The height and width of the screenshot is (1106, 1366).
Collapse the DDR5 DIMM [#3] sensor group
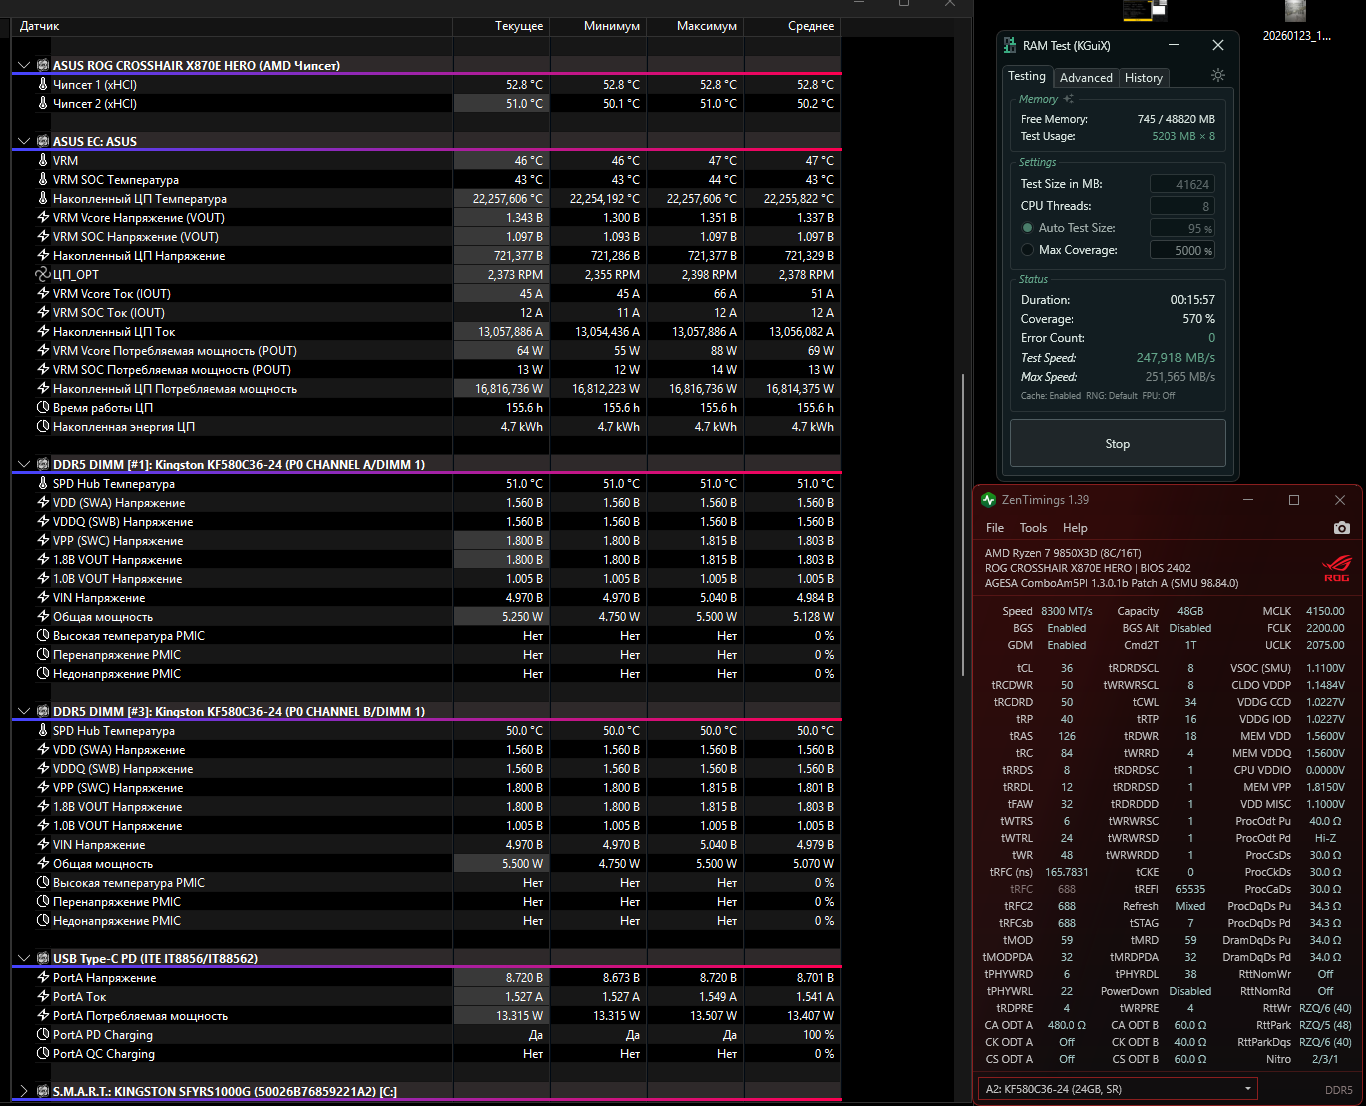(x=24, y=712)
